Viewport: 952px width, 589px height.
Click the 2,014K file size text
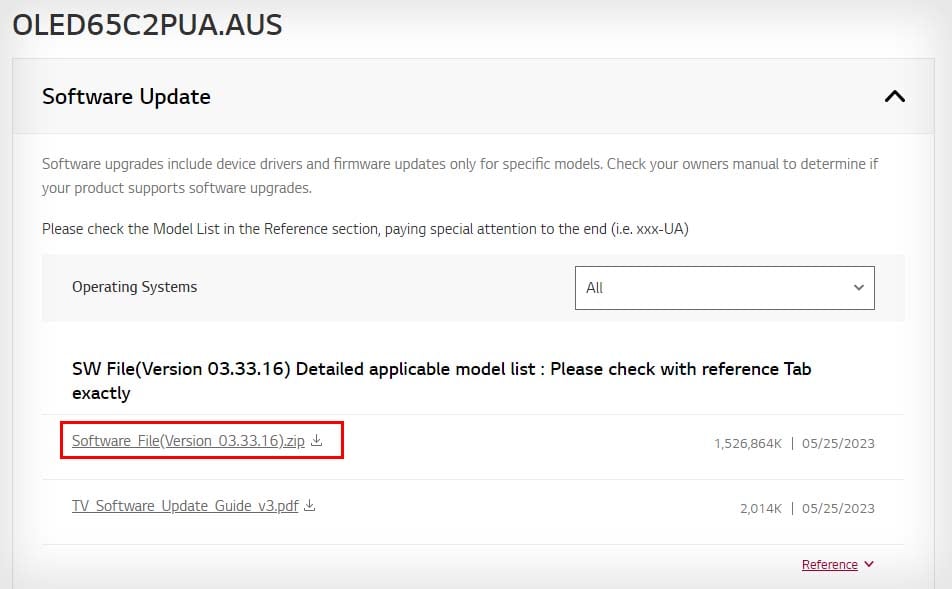click(761, 508)
